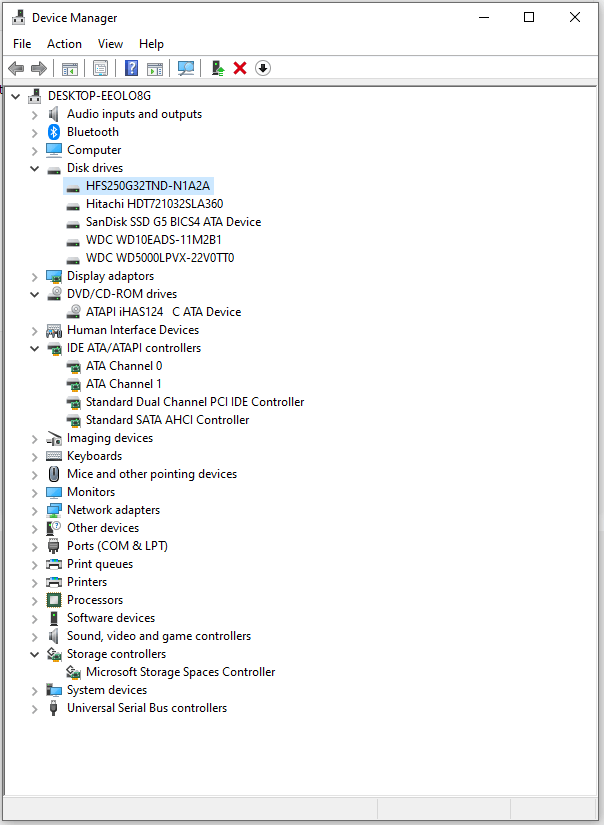This screenshot has height=825, width=604.
Task: Select ATAPI iHAS124 C ATA Device
Action: click(x=164, y=311)
